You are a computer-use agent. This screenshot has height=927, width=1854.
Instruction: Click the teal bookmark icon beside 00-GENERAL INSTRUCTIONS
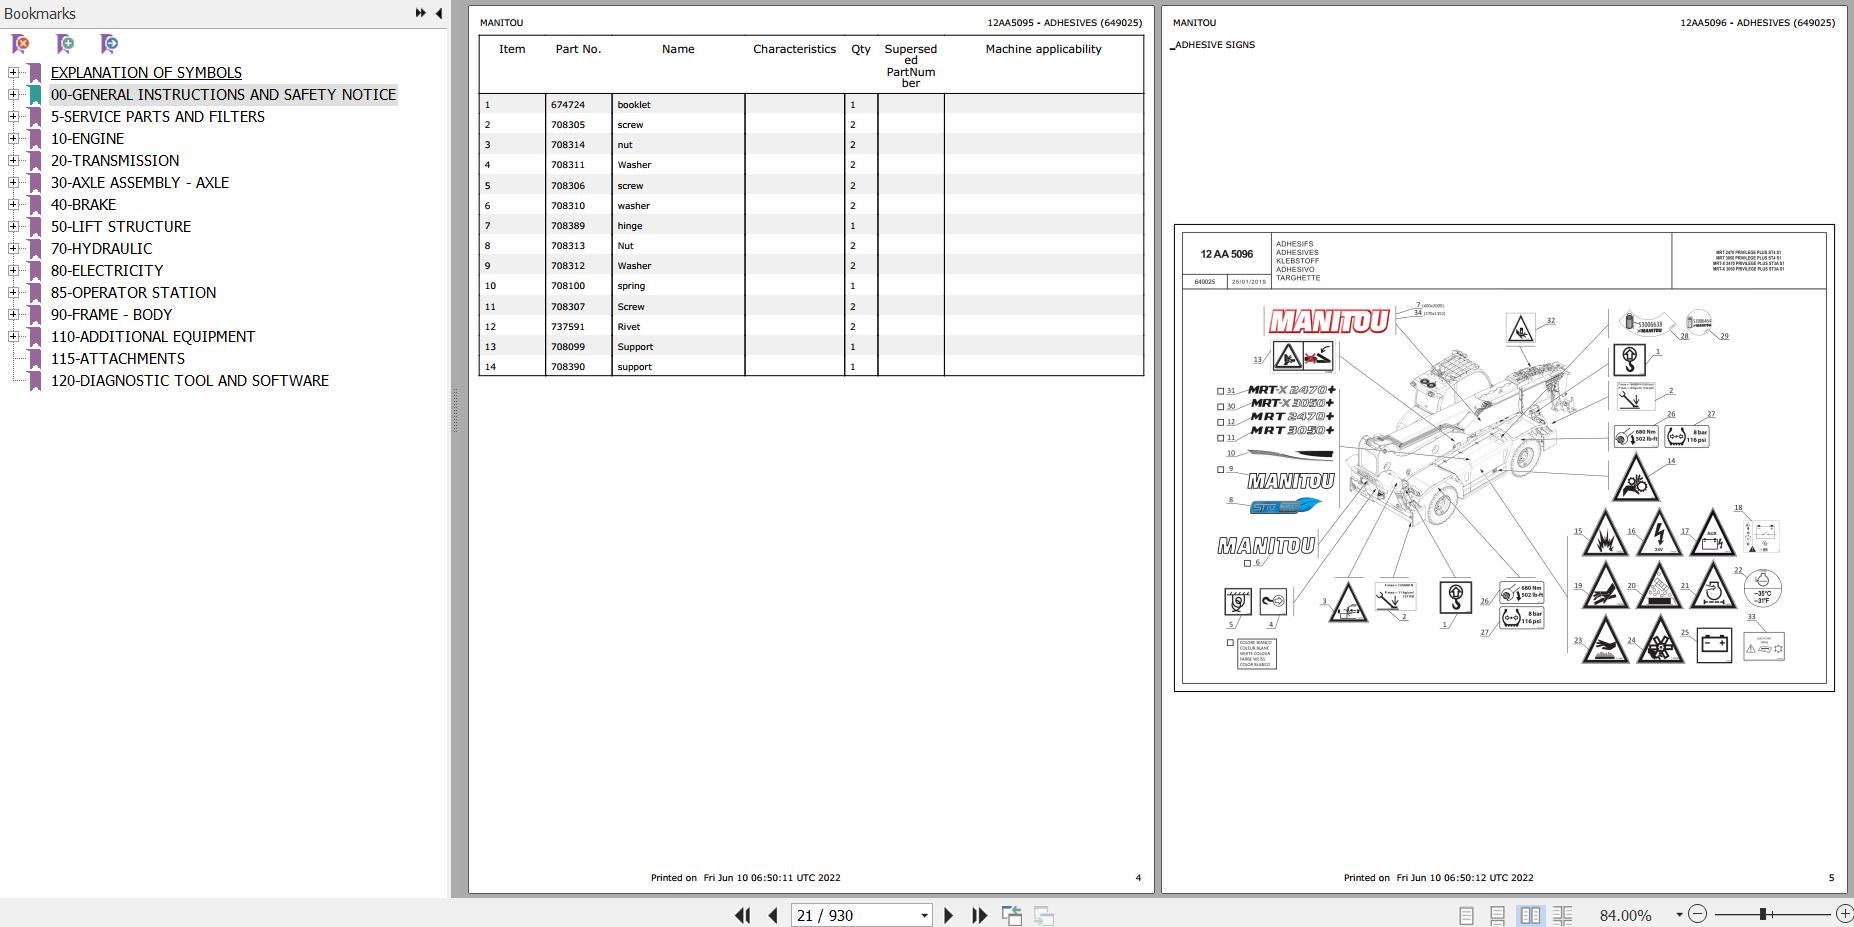(x=35, y=95)
